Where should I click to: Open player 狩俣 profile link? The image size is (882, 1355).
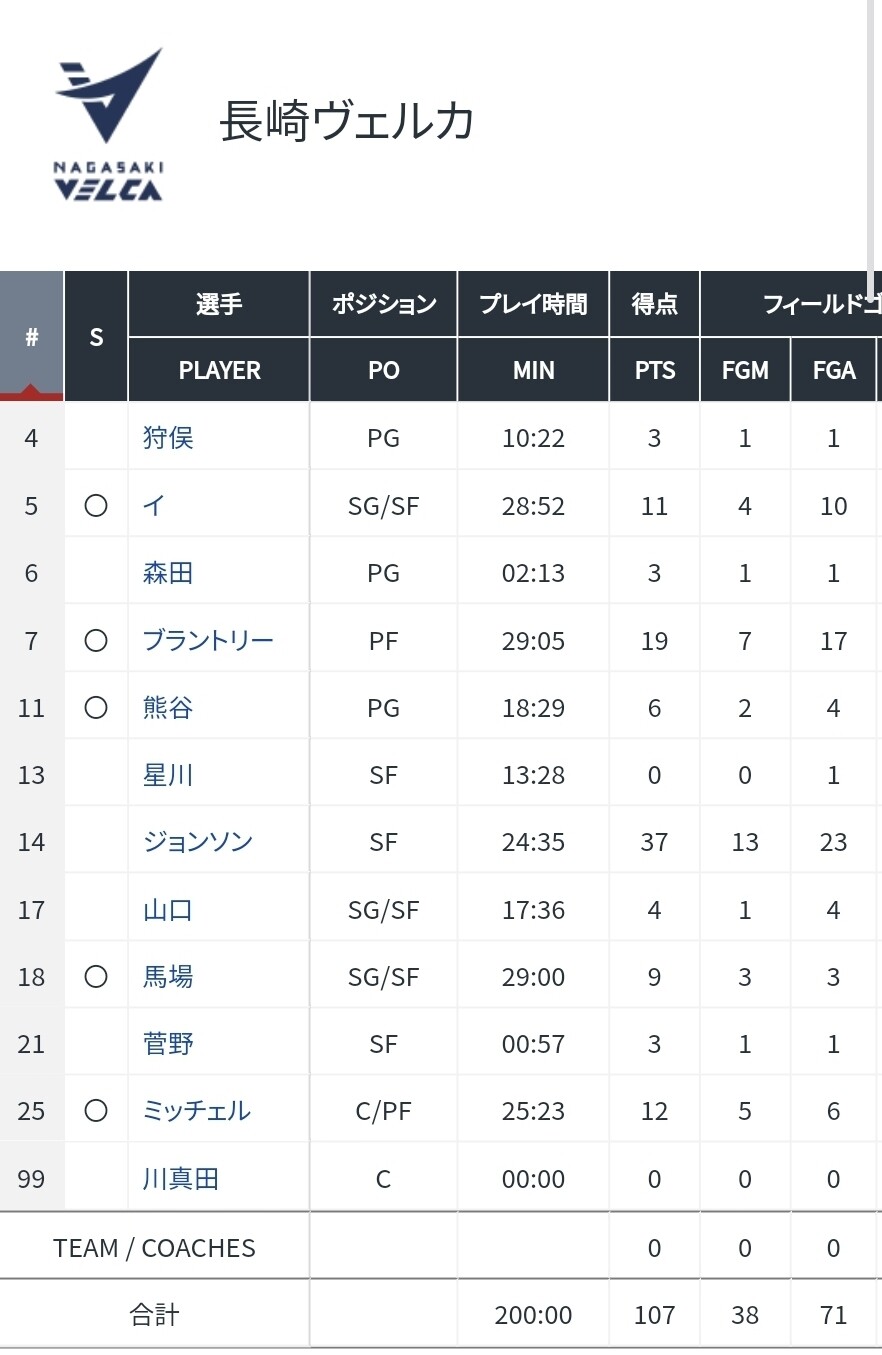click(x=168, y=438)
